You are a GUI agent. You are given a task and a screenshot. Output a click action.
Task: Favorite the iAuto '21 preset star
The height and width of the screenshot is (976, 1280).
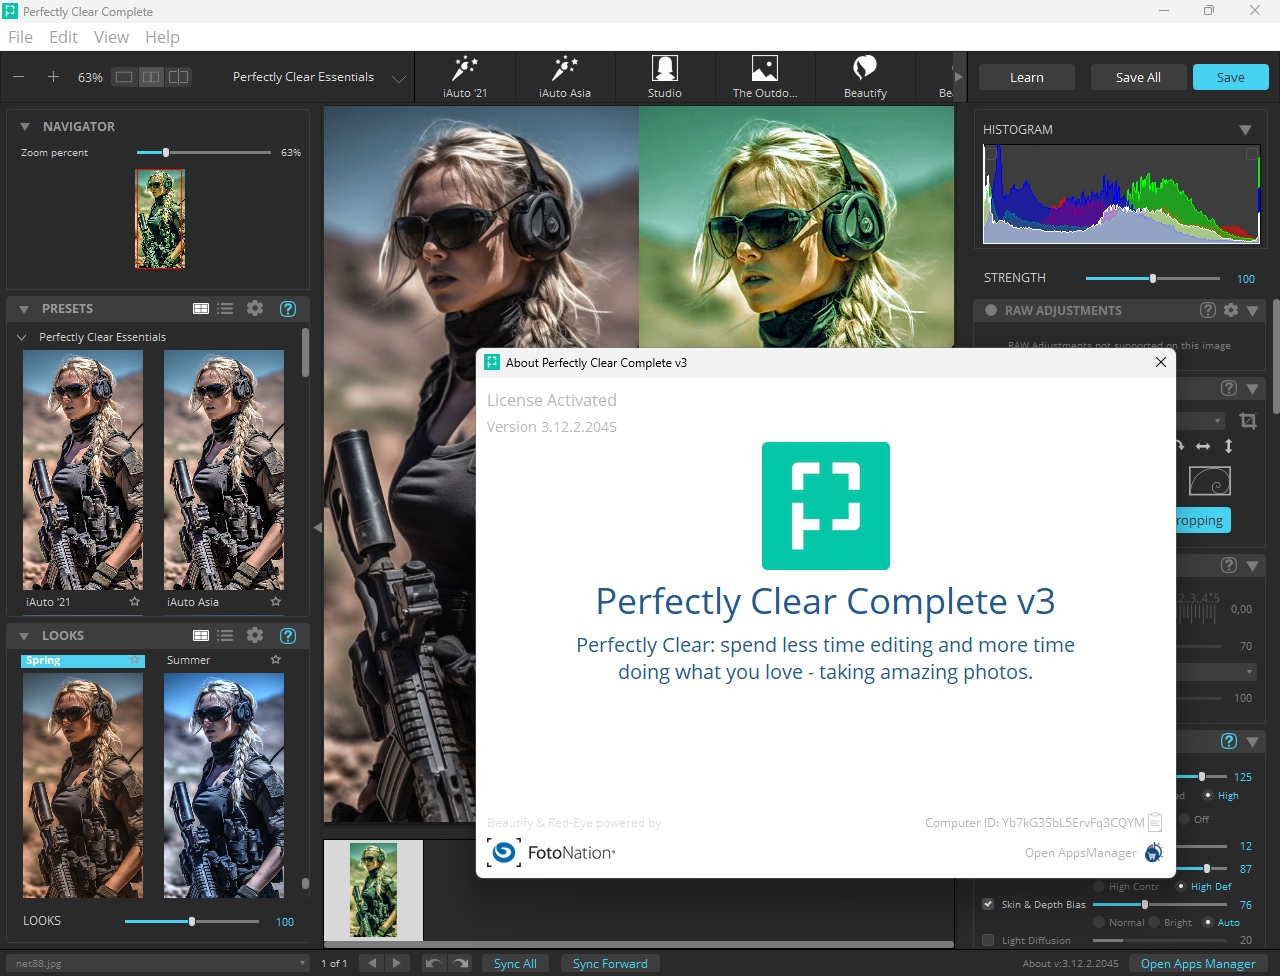click(x=135, y=602)
